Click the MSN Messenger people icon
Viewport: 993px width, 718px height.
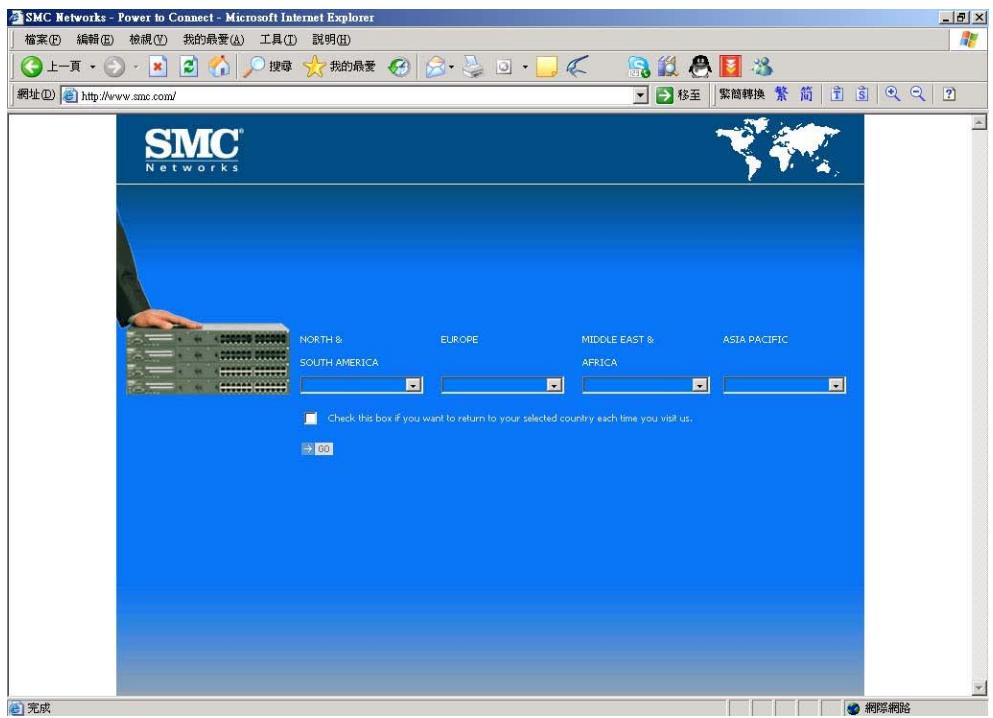762,66
